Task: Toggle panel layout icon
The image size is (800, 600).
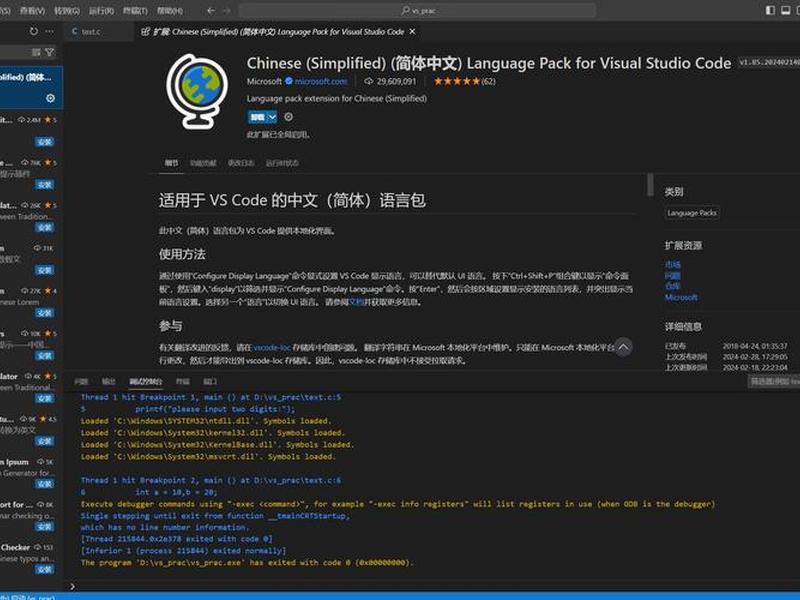Action: [786, 10]
